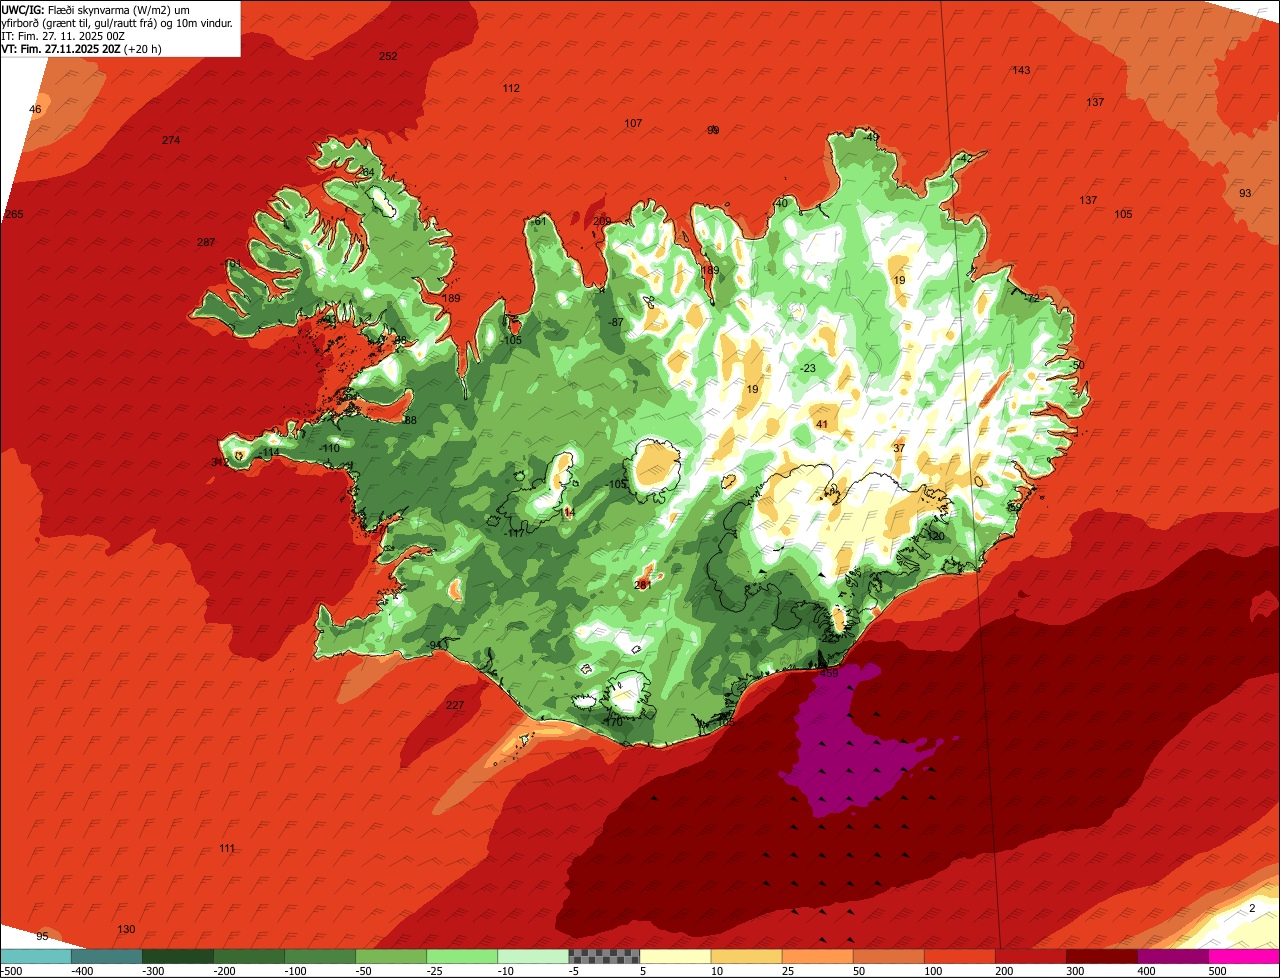
Task: Click the title line 'UWC/IG: Flæði skynvarma (W/m2) um'
Action: (x=97, y=10)
